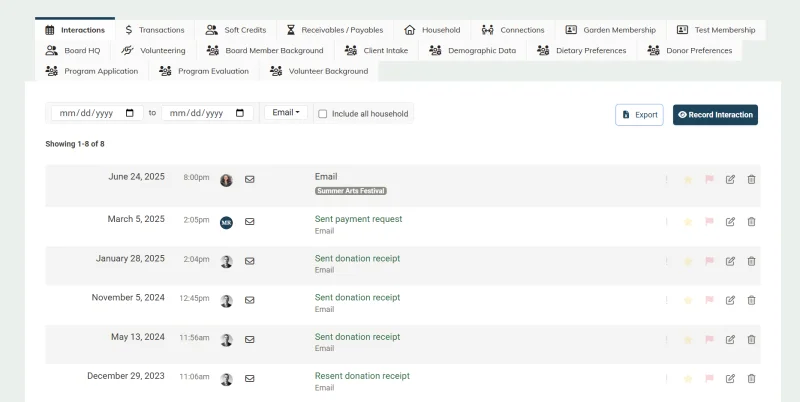Viewport: 800px width, 402px height.
Task: Delete the May 13, 2024 donation receipt row
Action: pyautogui.click(x=751, y=340)
